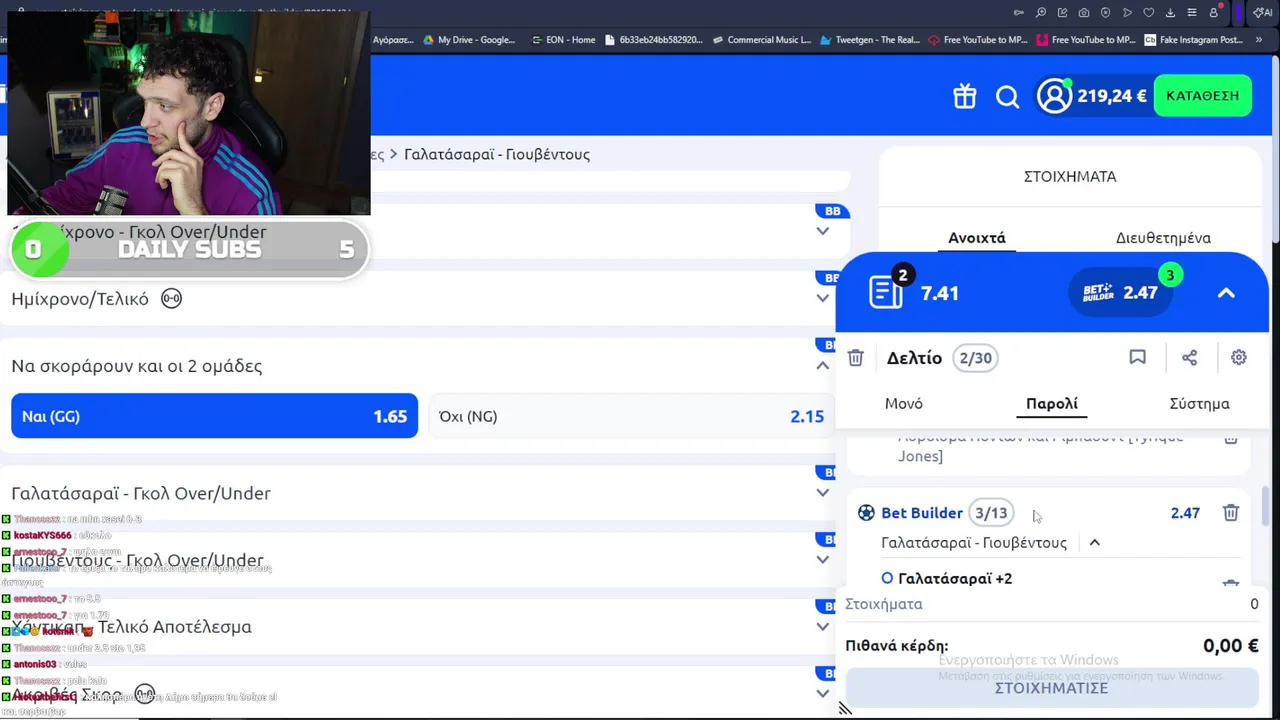The height and width of the screenshot is (720, 1280).
Task: Click the key password icon in browser toolbar
Action: pyautogui.click(x=1019, y=13)
